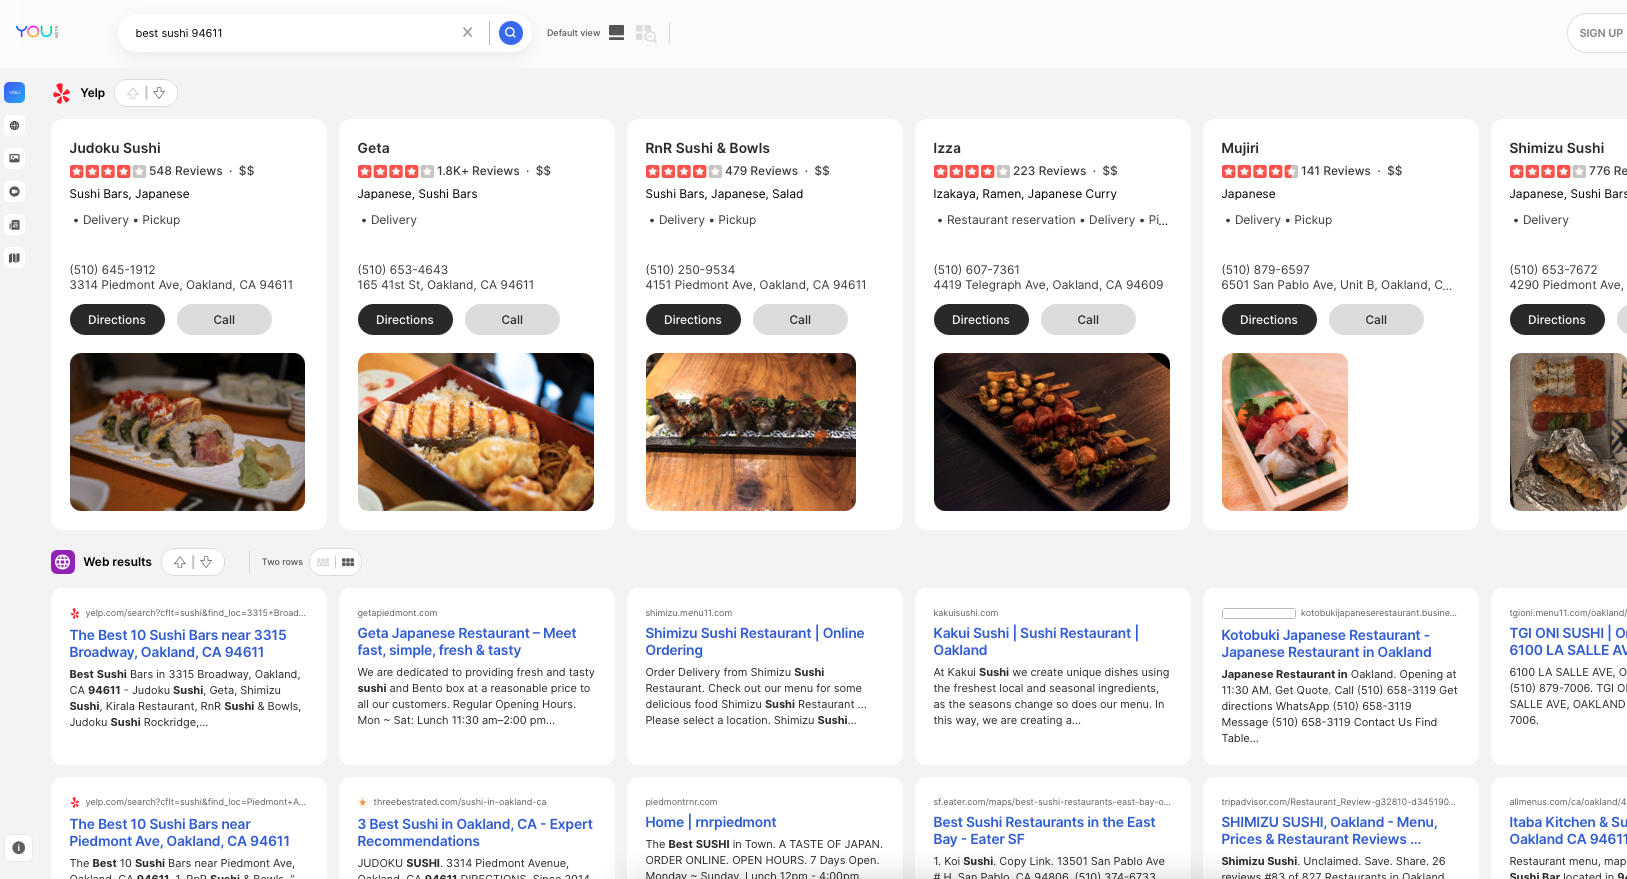Viewport: 1627px width, 879px height.
Task: Select the two rows layout toggle
Action: 323,562
